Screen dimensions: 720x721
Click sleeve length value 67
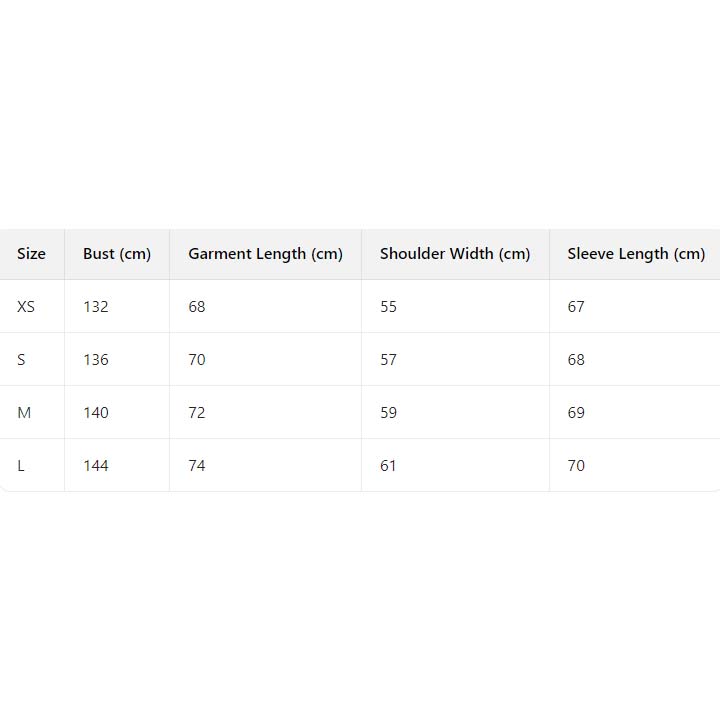(576, 307)
